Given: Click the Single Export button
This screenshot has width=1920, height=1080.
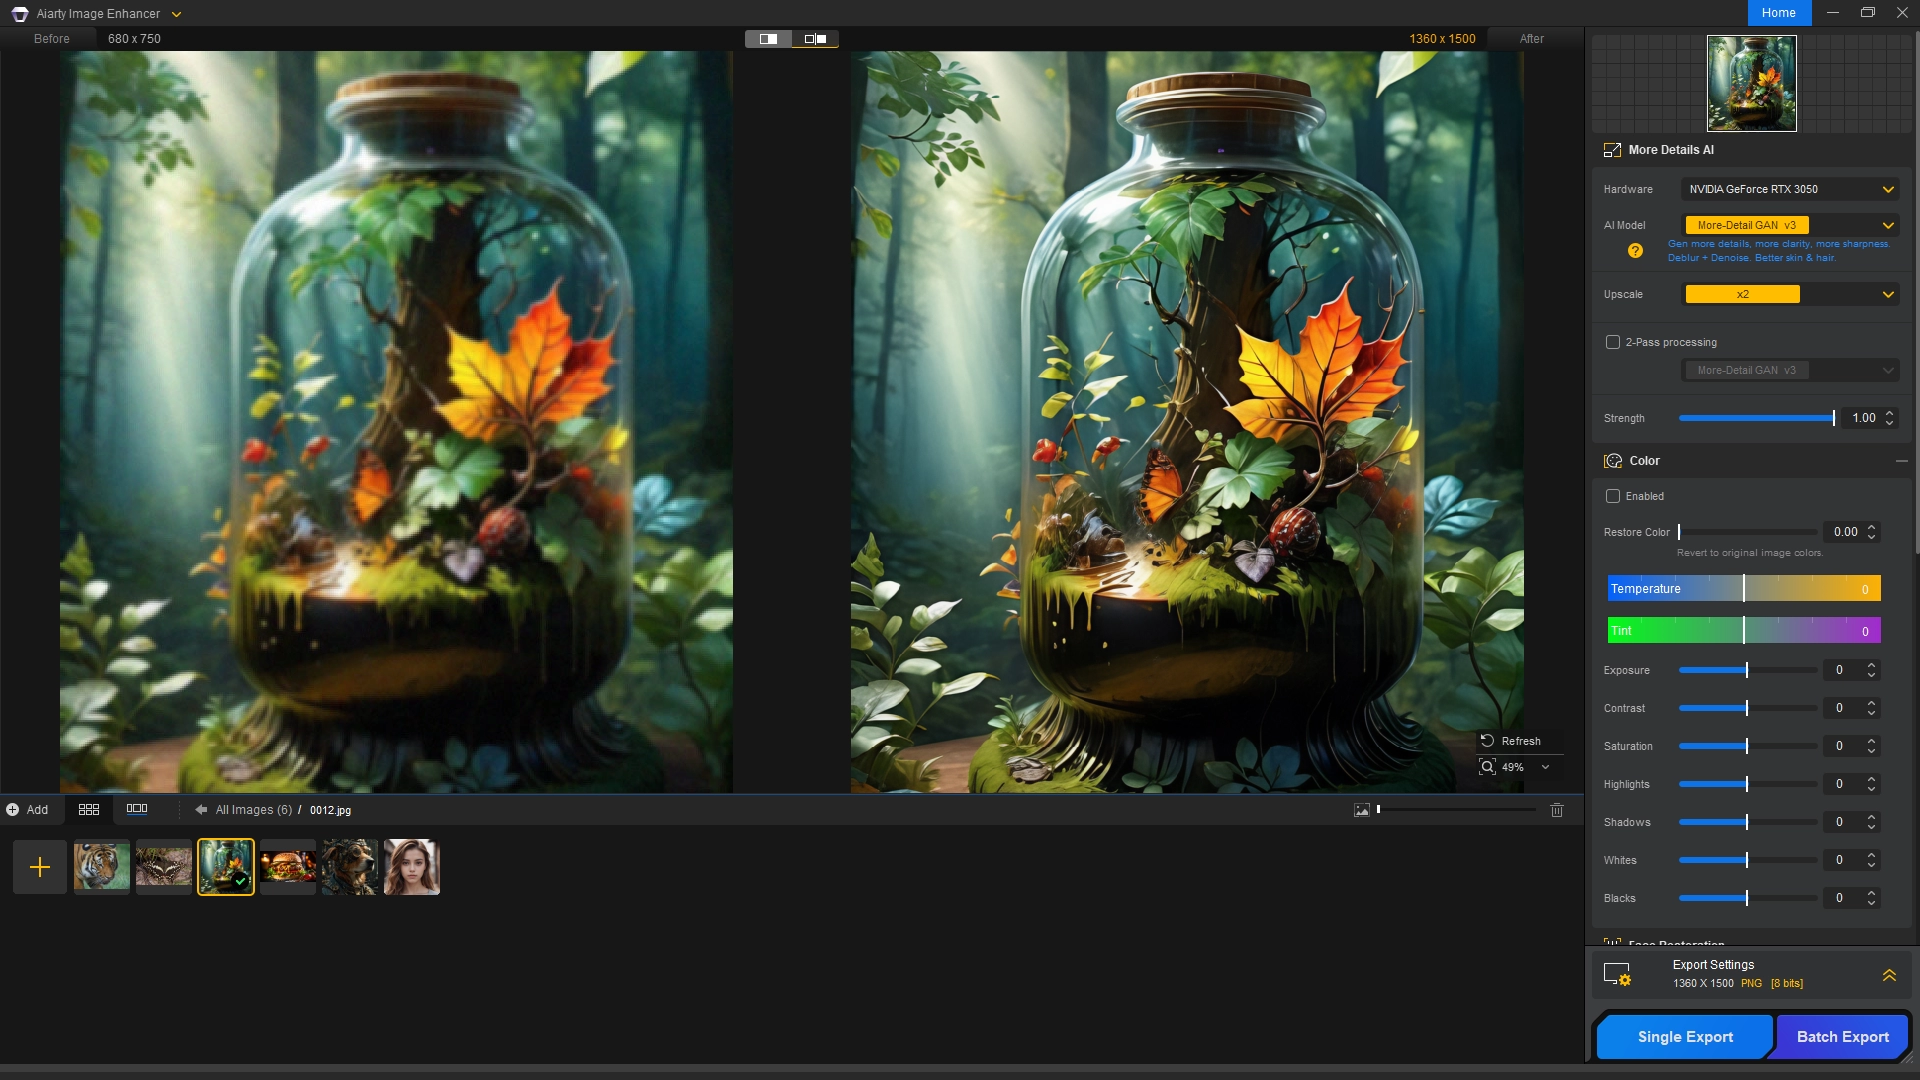Looking at the screenshot, I should [x=1685, y=1037].
